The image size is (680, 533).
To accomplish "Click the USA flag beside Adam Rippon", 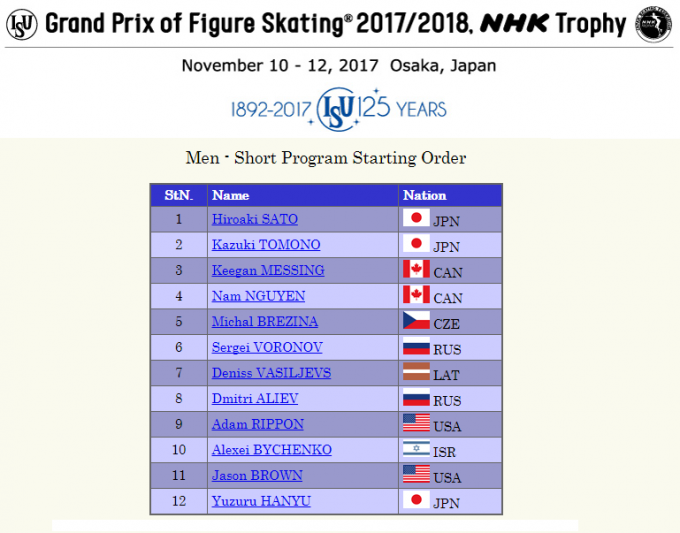I will pos(415,424).
